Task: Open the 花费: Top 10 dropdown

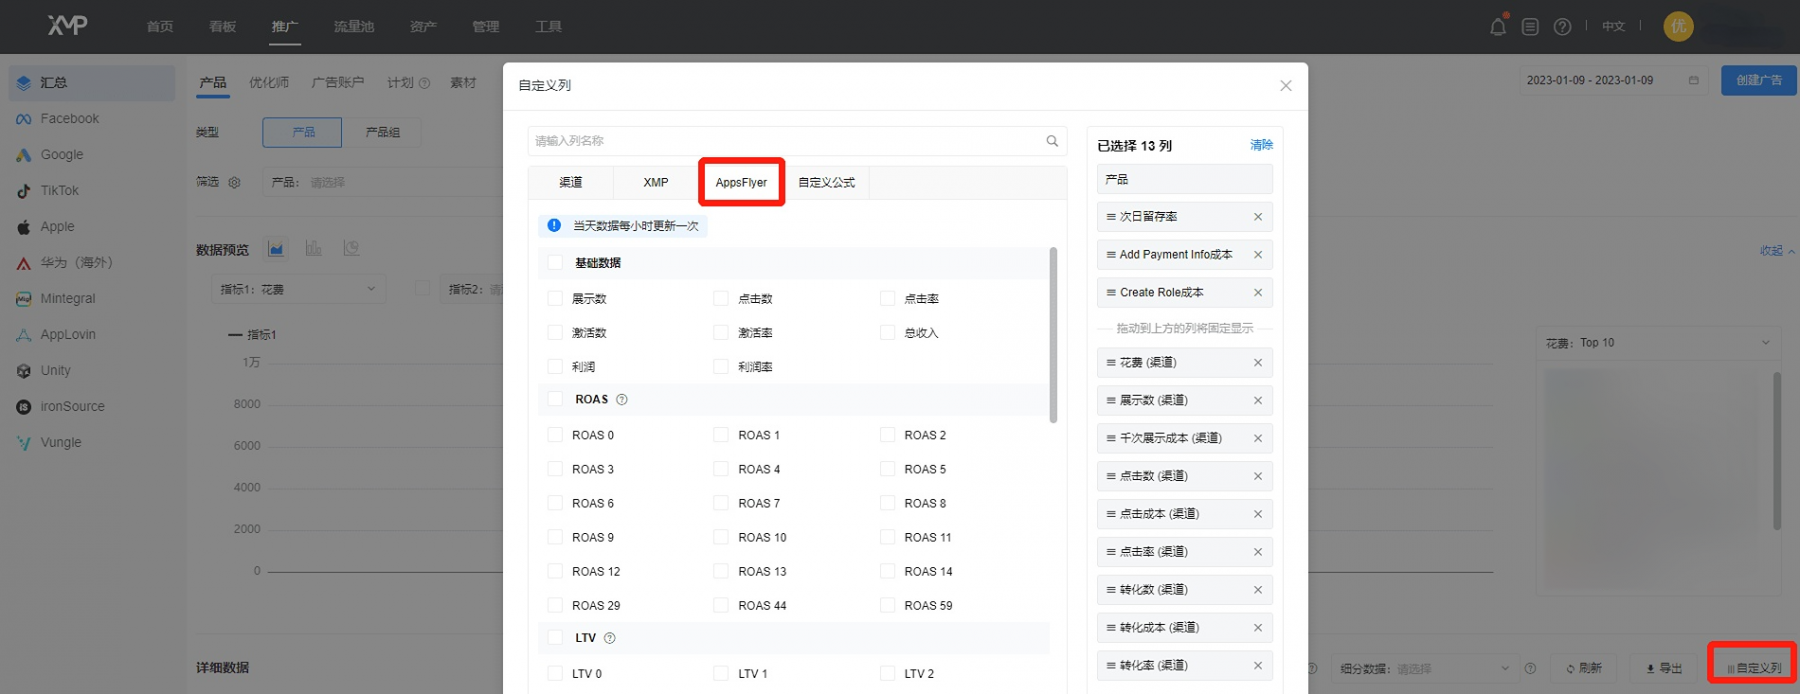Action: (x=1658, y=343)
